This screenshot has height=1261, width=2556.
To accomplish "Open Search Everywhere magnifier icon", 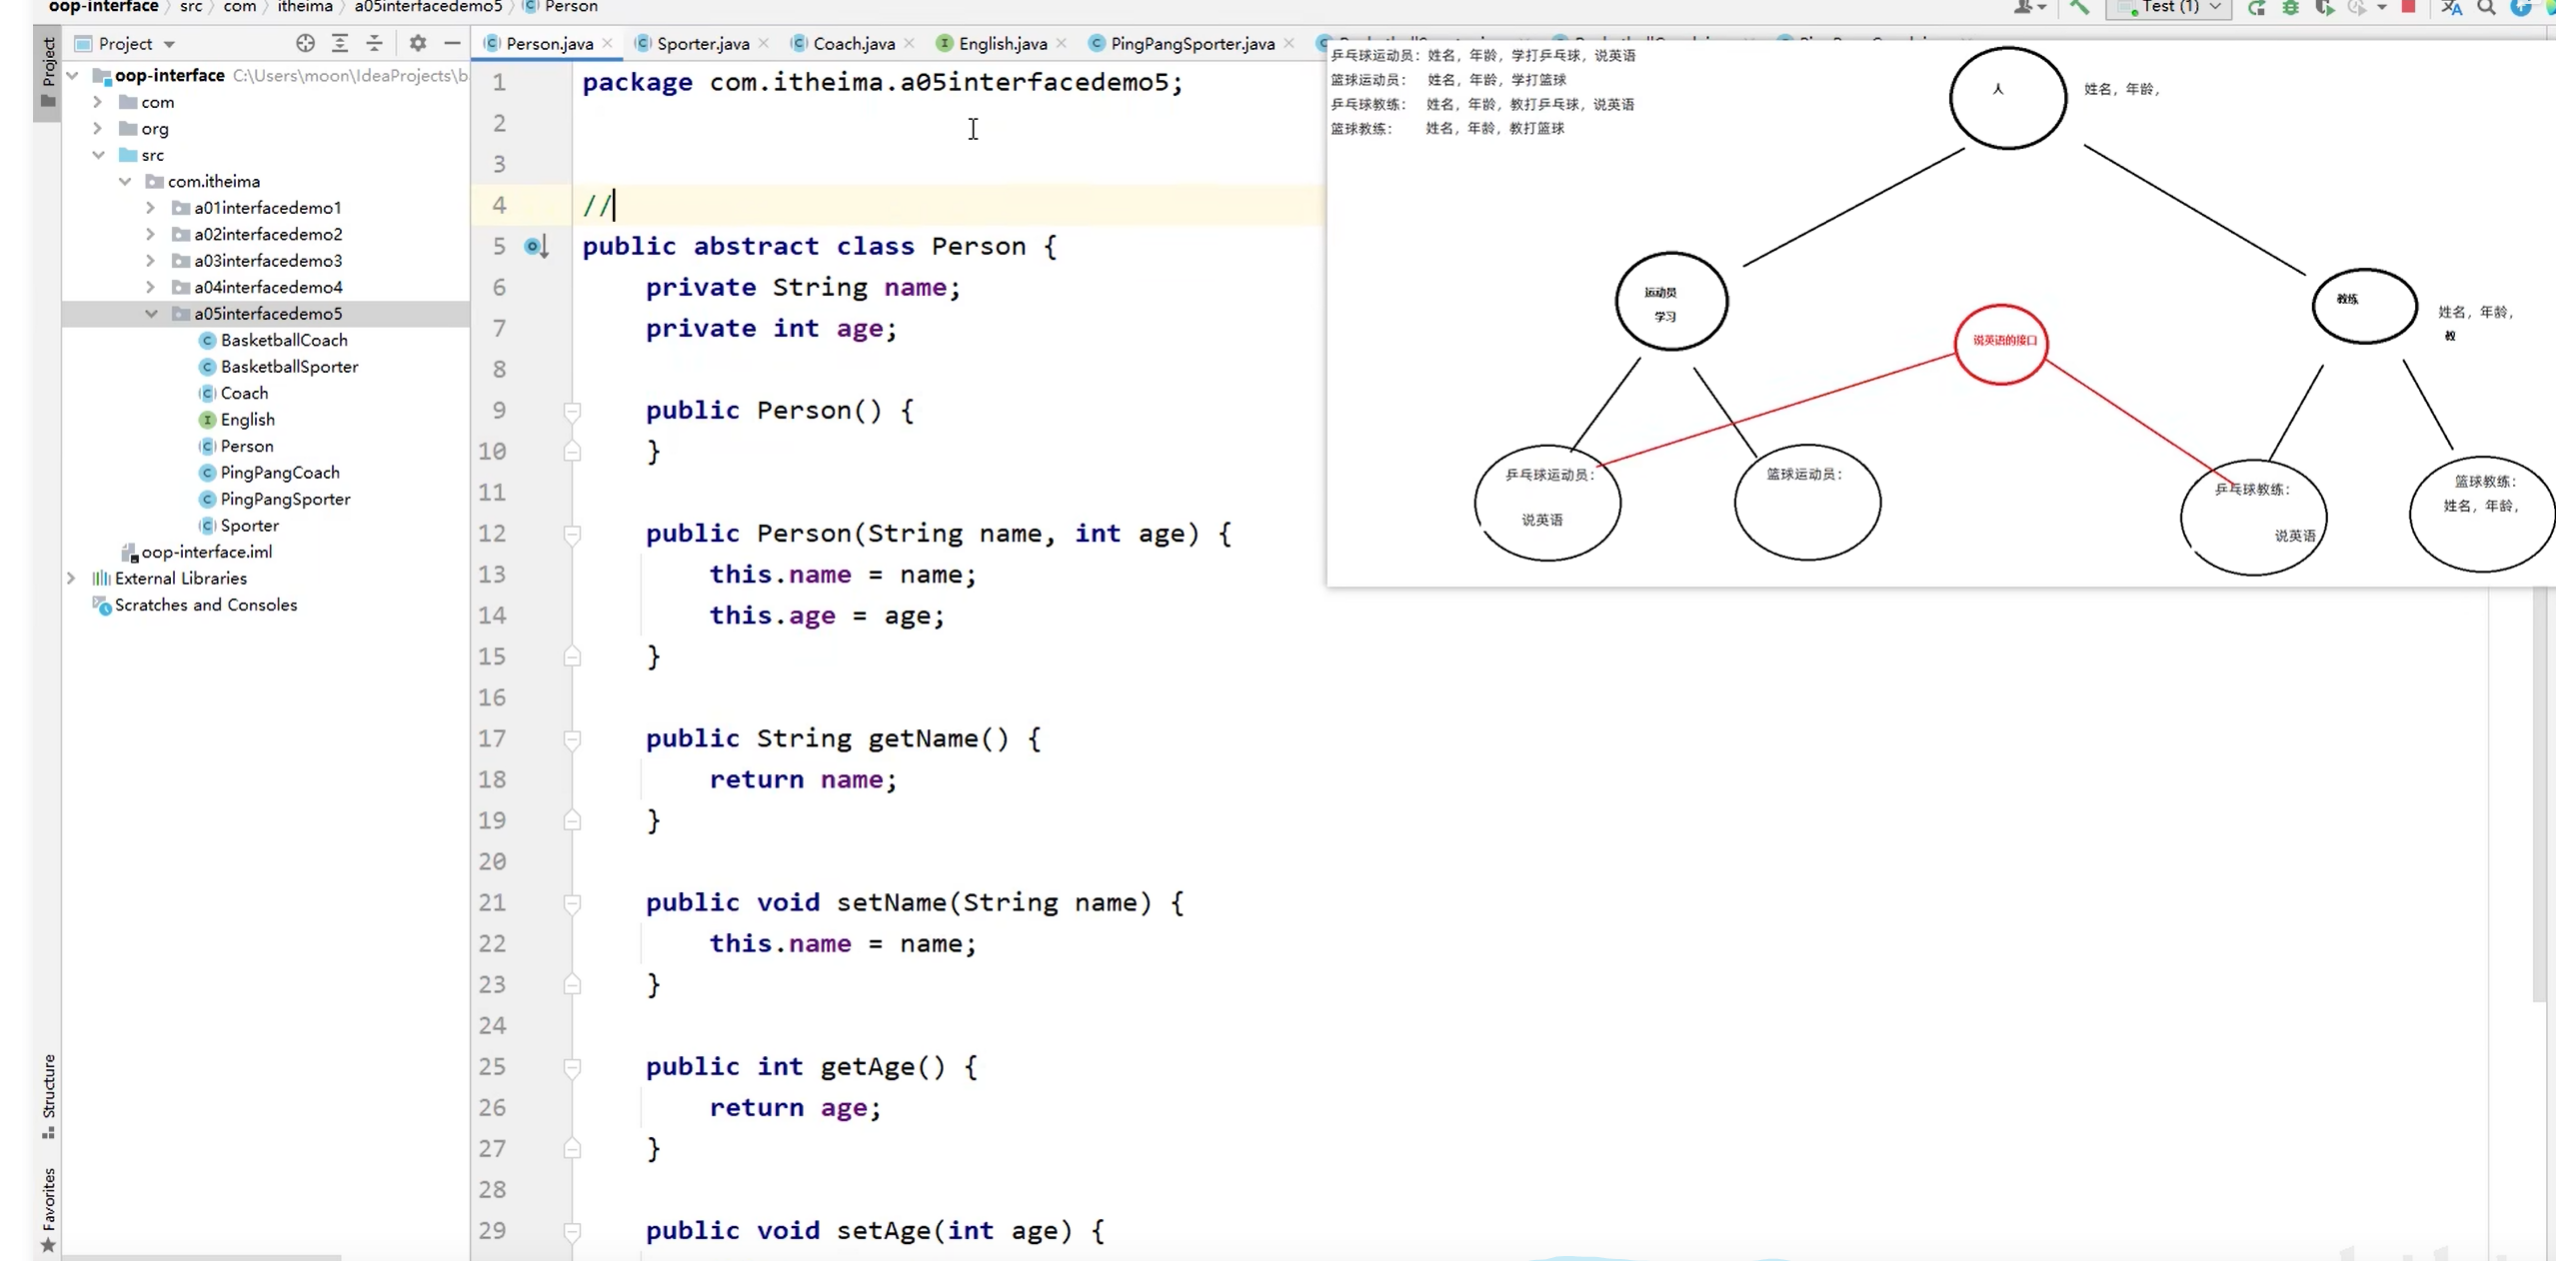I will [2486, 8].
